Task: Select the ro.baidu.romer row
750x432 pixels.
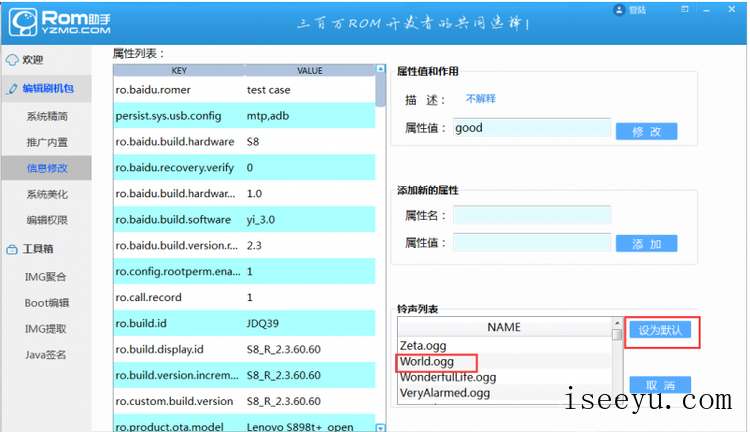Action: tap(244, 90)
